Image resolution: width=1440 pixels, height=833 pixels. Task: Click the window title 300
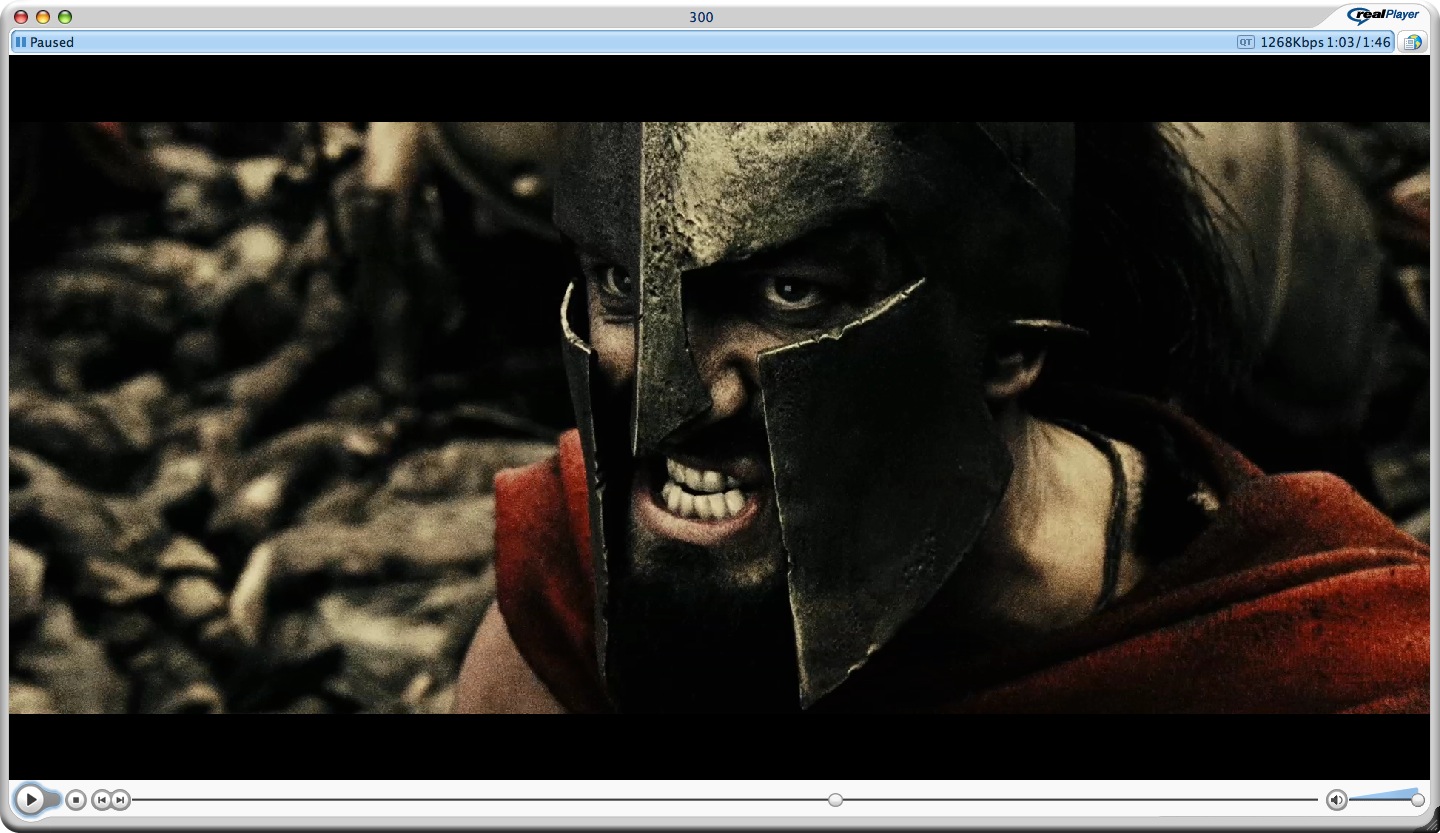coord(701,17)
